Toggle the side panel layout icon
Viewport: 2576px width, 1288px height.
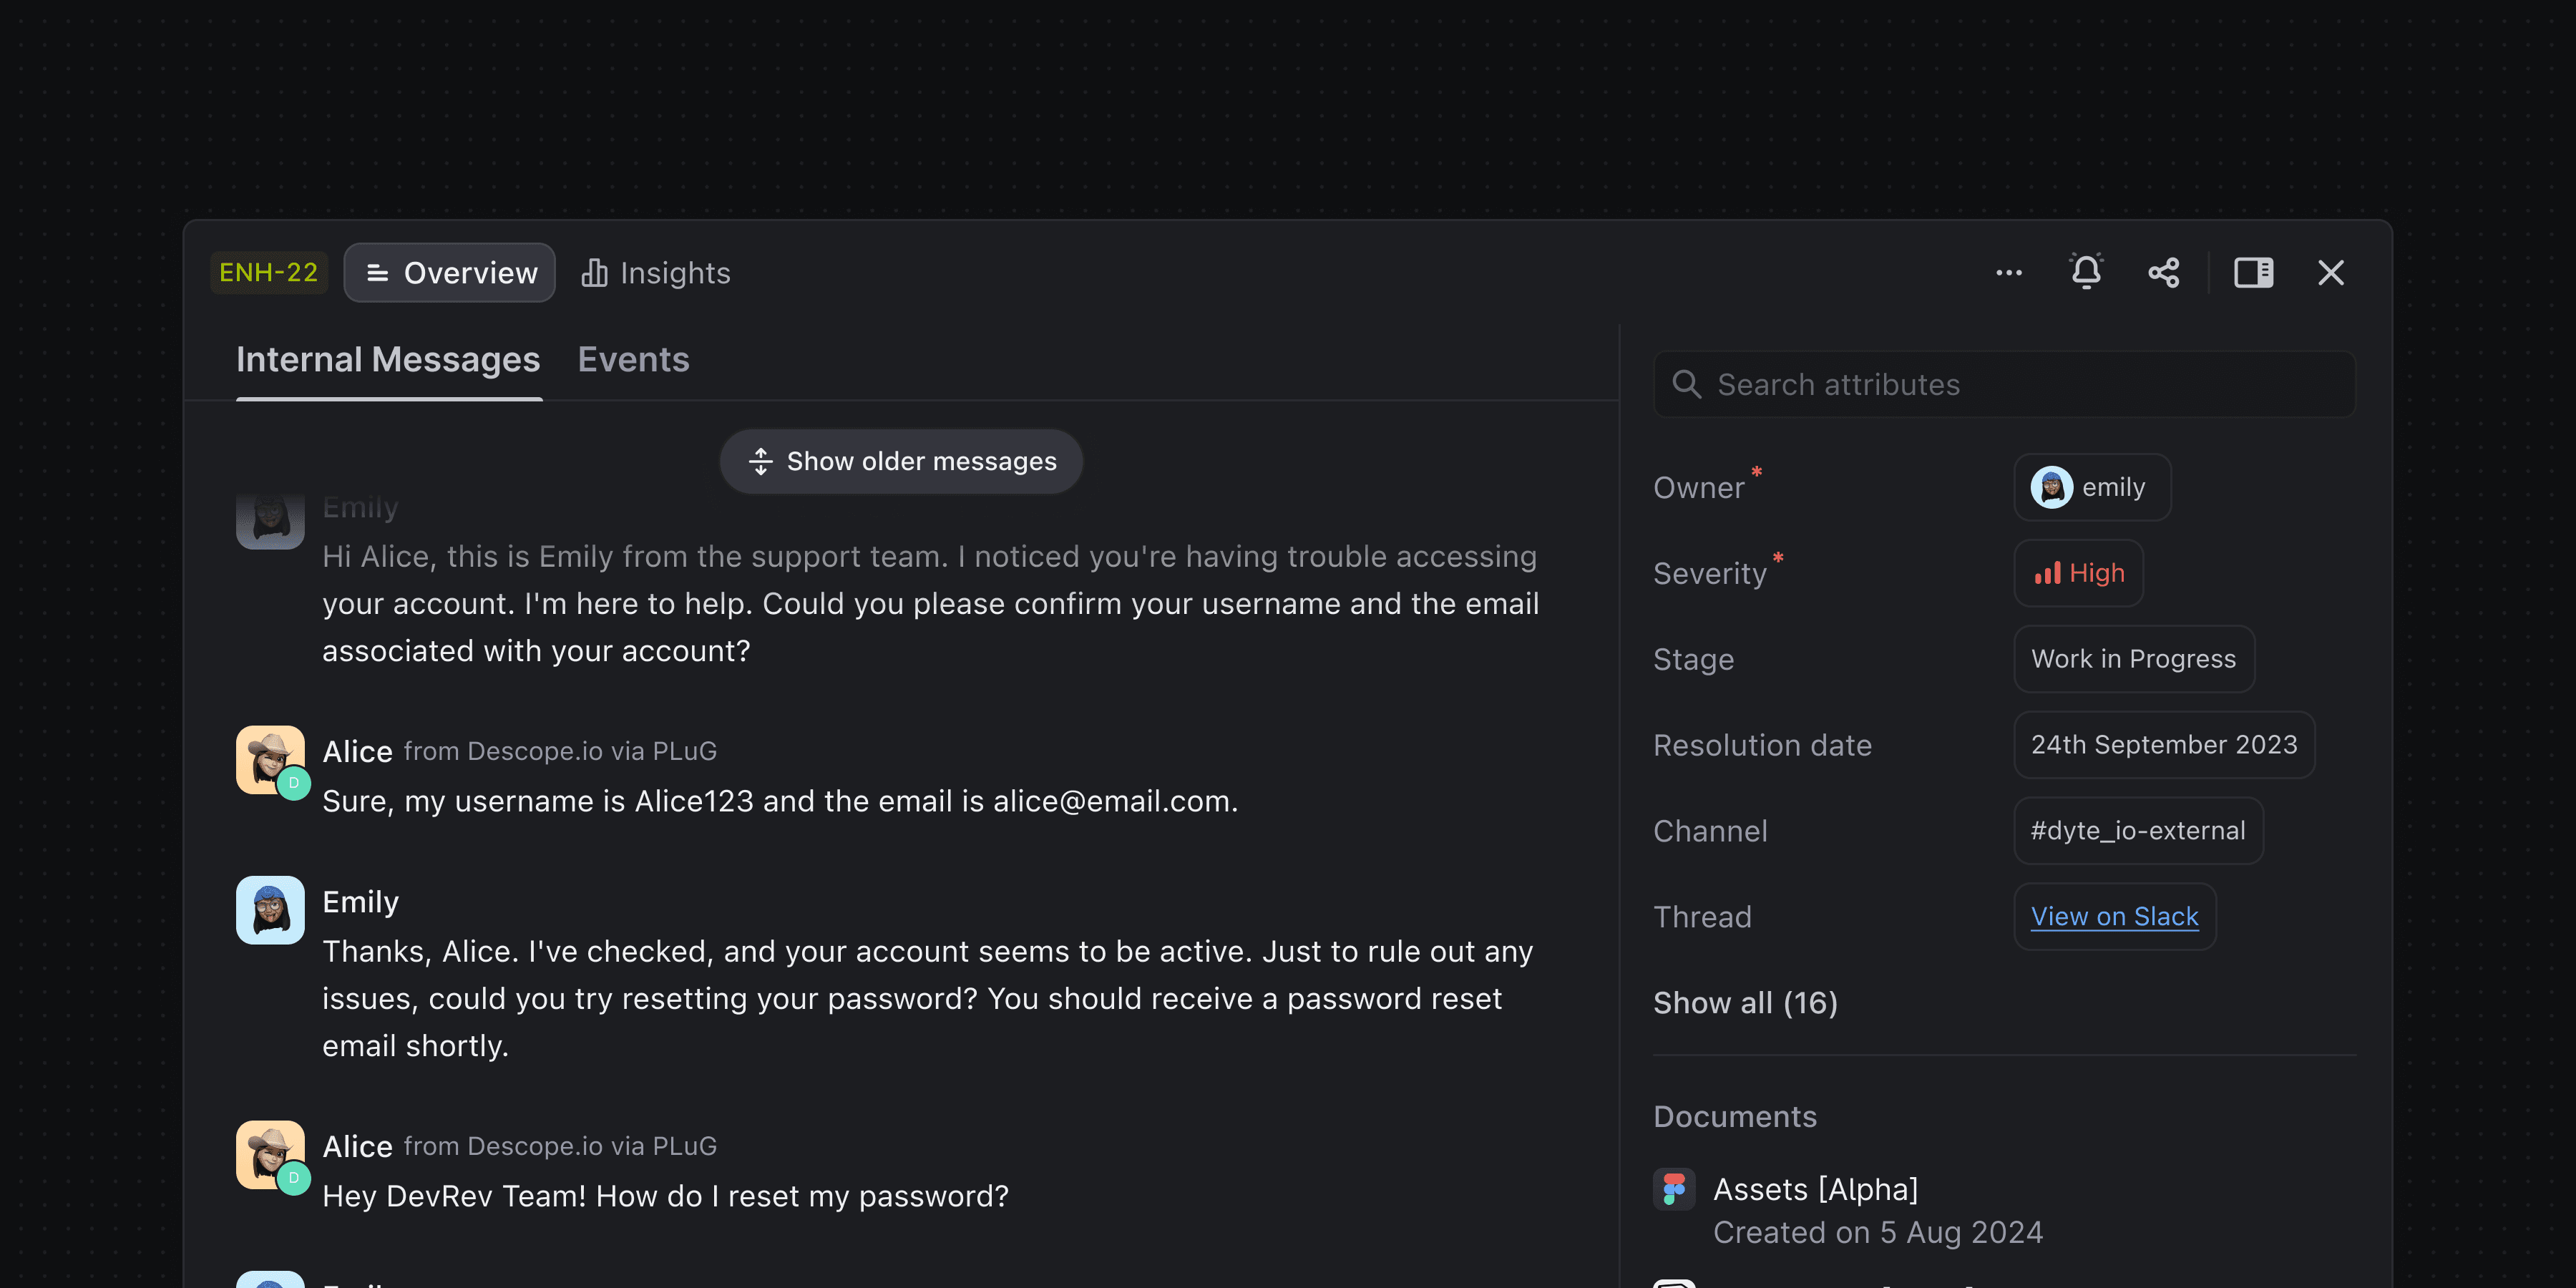[x=2253, y=272]
